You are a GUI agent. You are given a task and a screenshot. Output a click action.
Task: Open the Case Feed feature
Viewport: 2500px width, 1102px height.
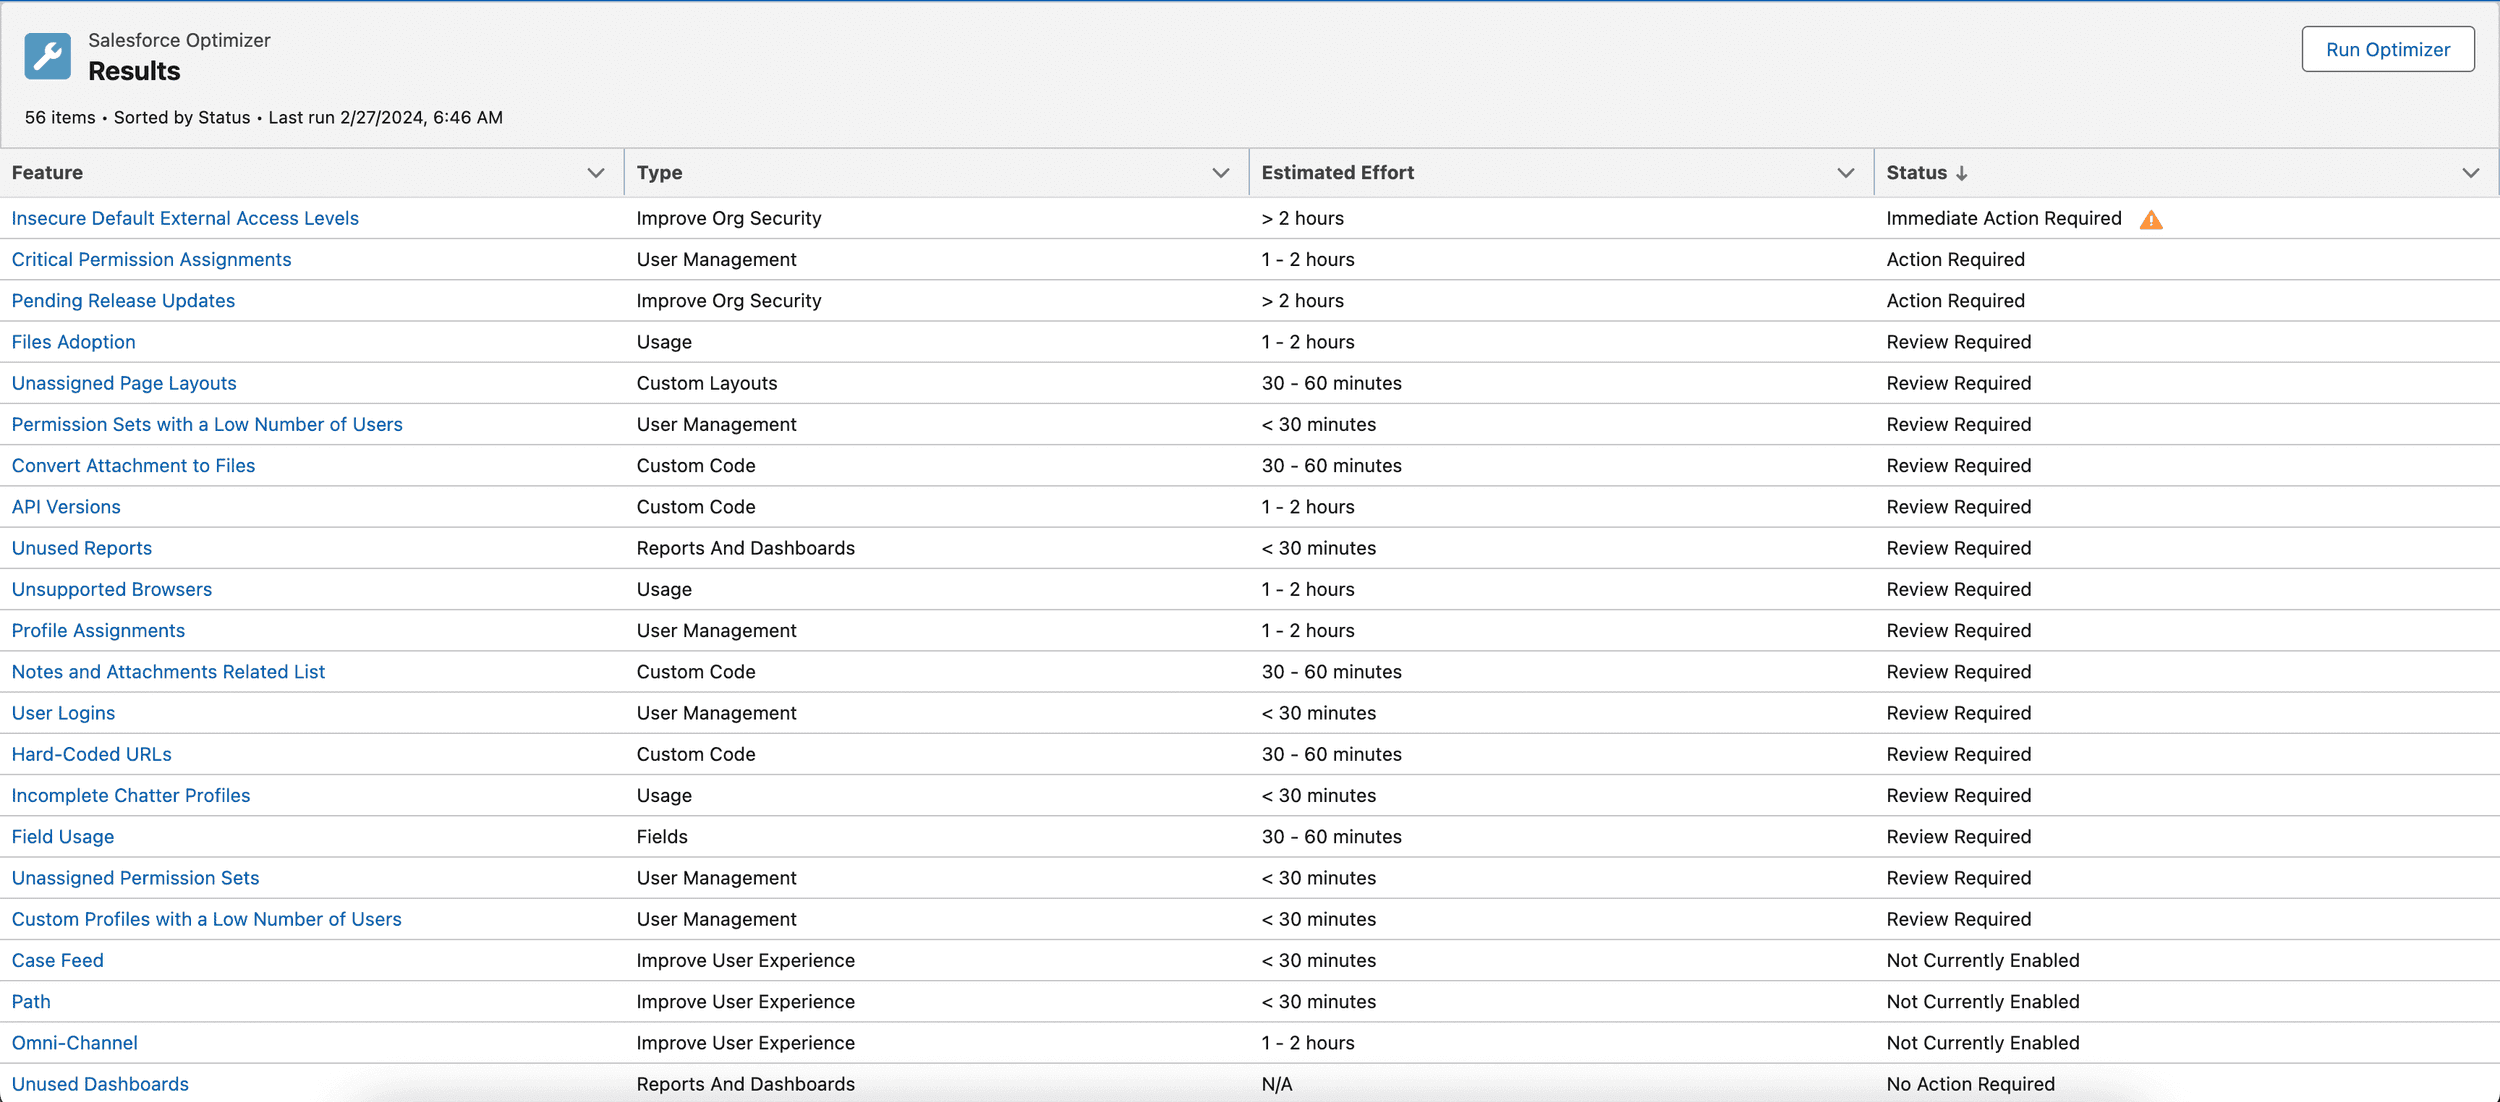click(57, 960)
